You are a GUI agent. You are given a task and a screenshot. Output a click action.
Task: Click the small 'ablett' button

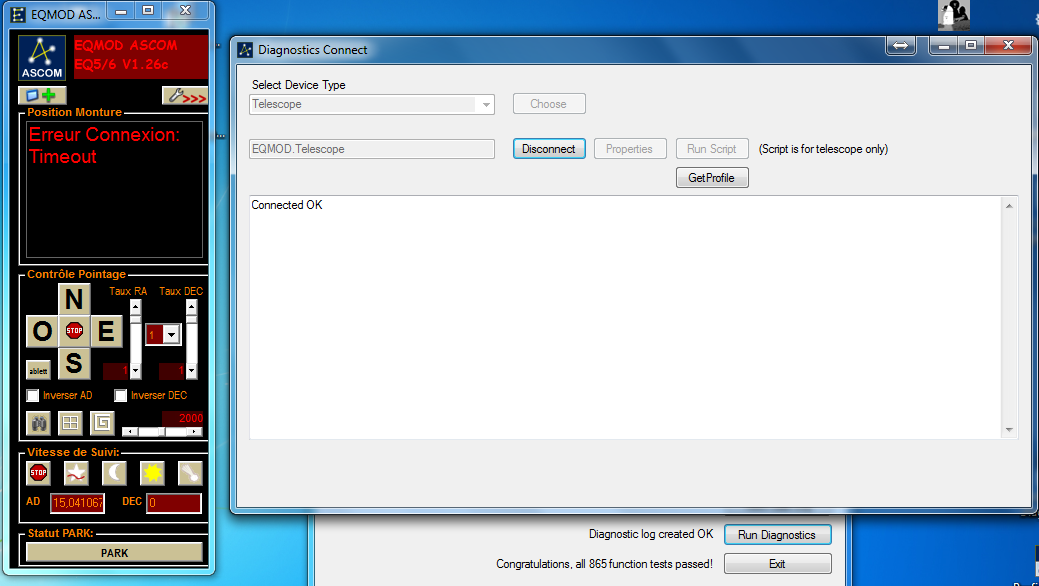click(38, 371)
